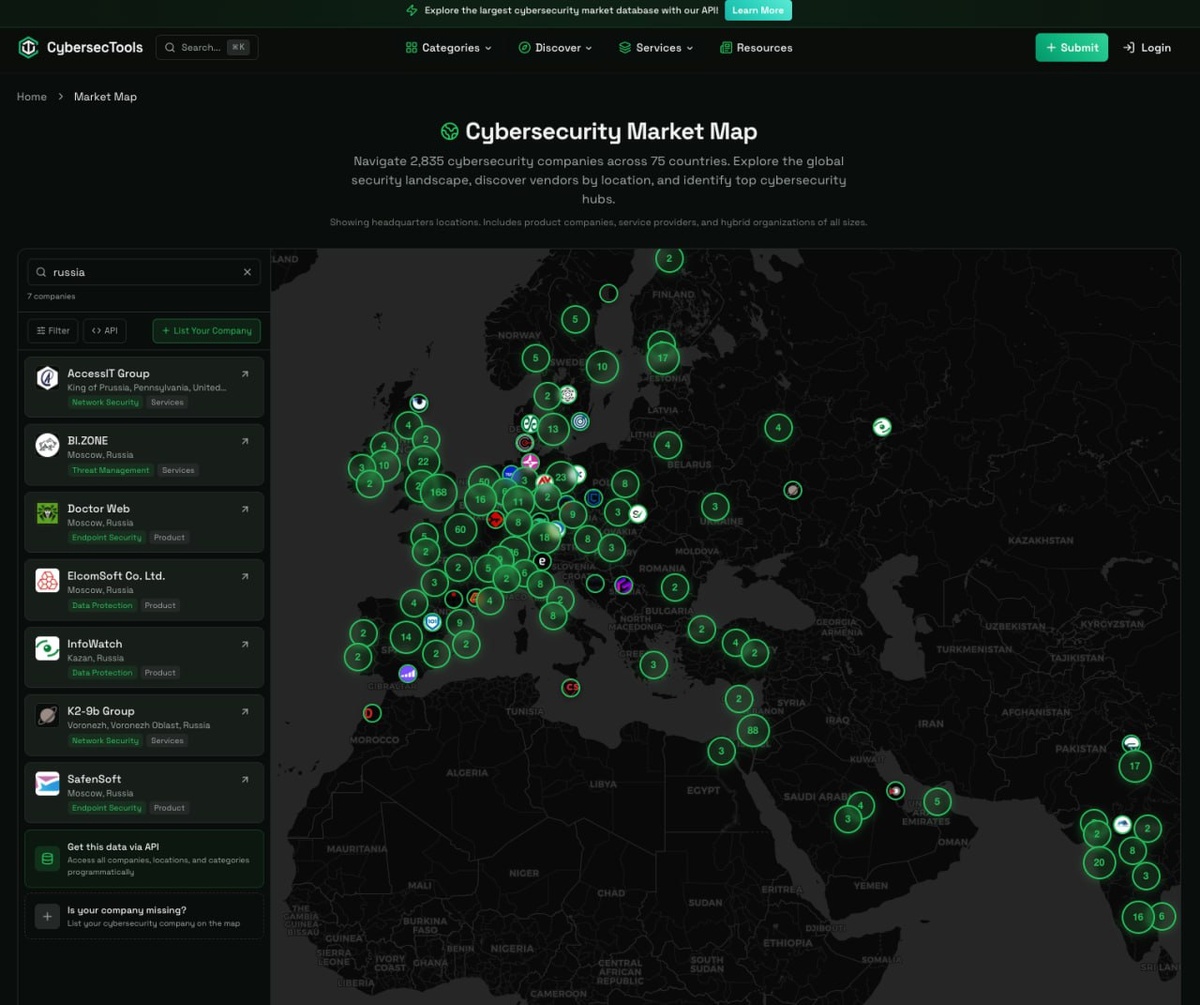The height and width of the screenshot is (1005, 1200).
Task: Click Learn More in the top banner
Action: point(758,10)
